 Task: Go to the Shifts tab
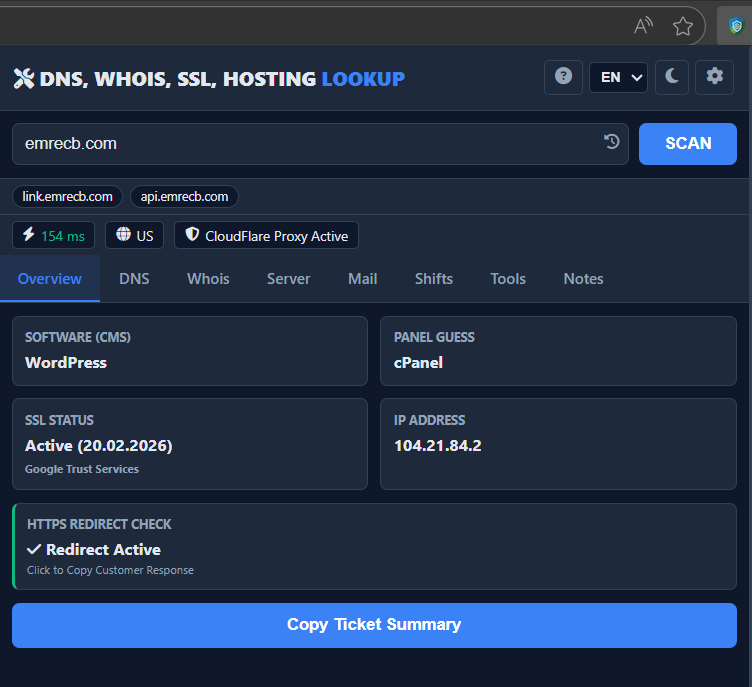pos(434,279)
